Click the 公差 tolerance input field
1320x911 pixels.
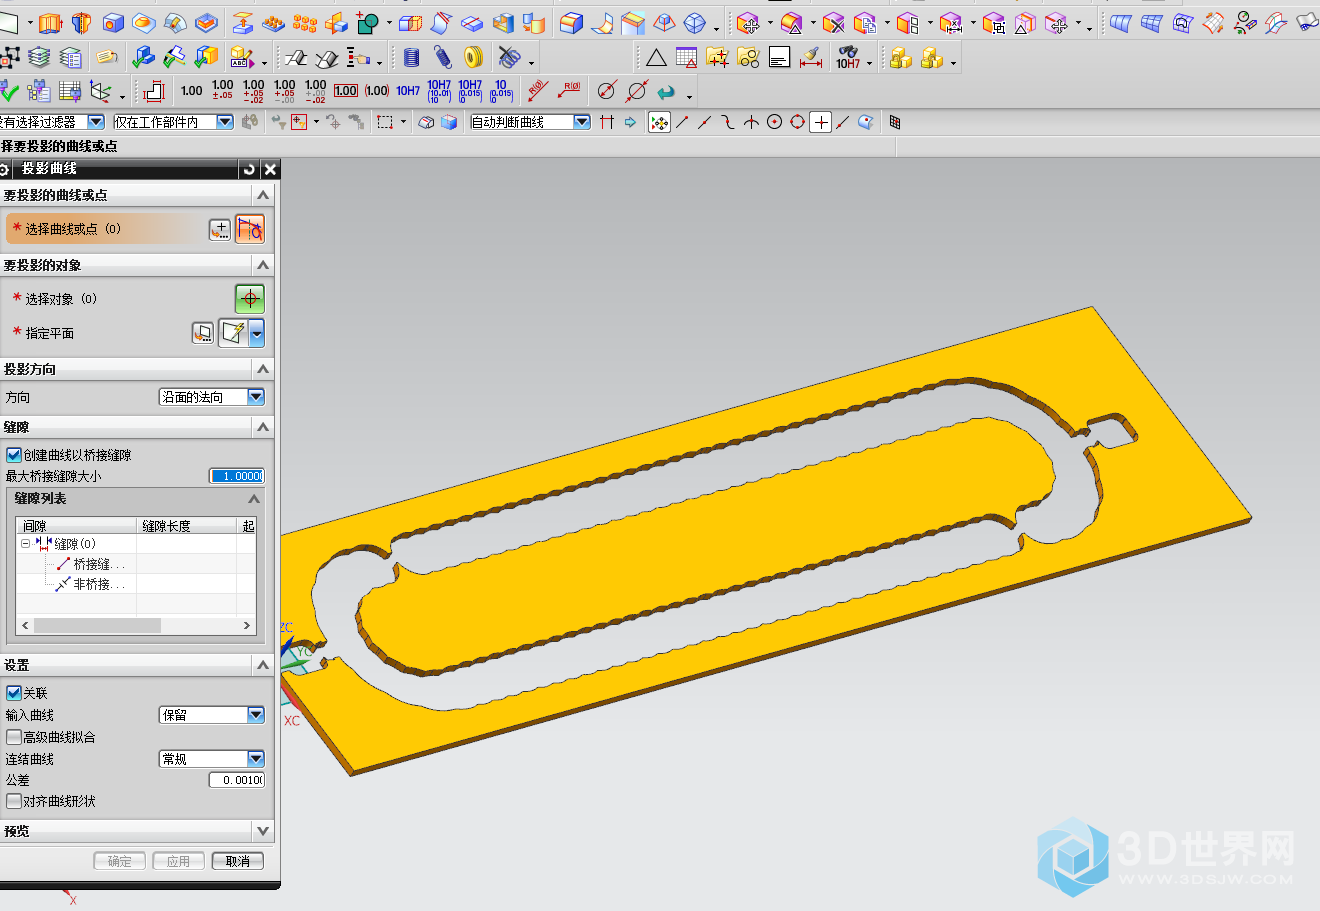(237, 780)
